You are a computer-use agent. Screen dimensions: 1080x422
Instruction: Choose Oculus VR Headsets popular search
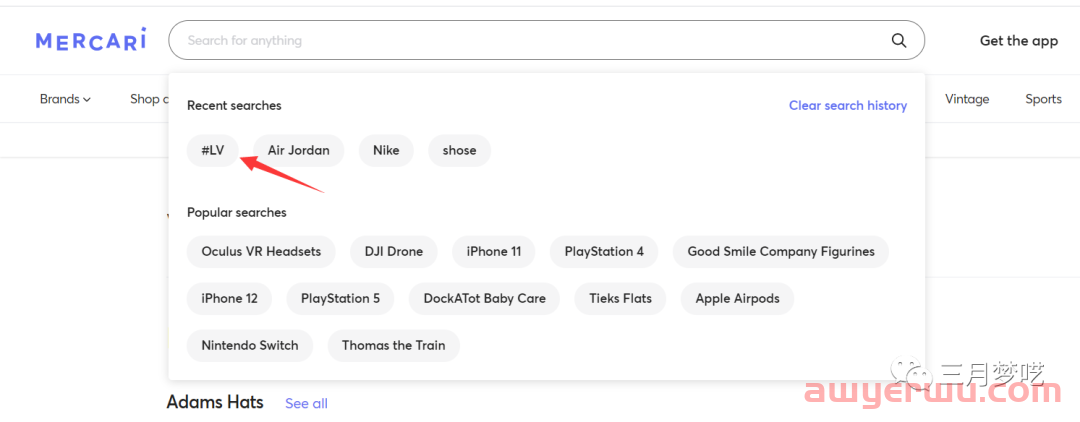[261, 251]
